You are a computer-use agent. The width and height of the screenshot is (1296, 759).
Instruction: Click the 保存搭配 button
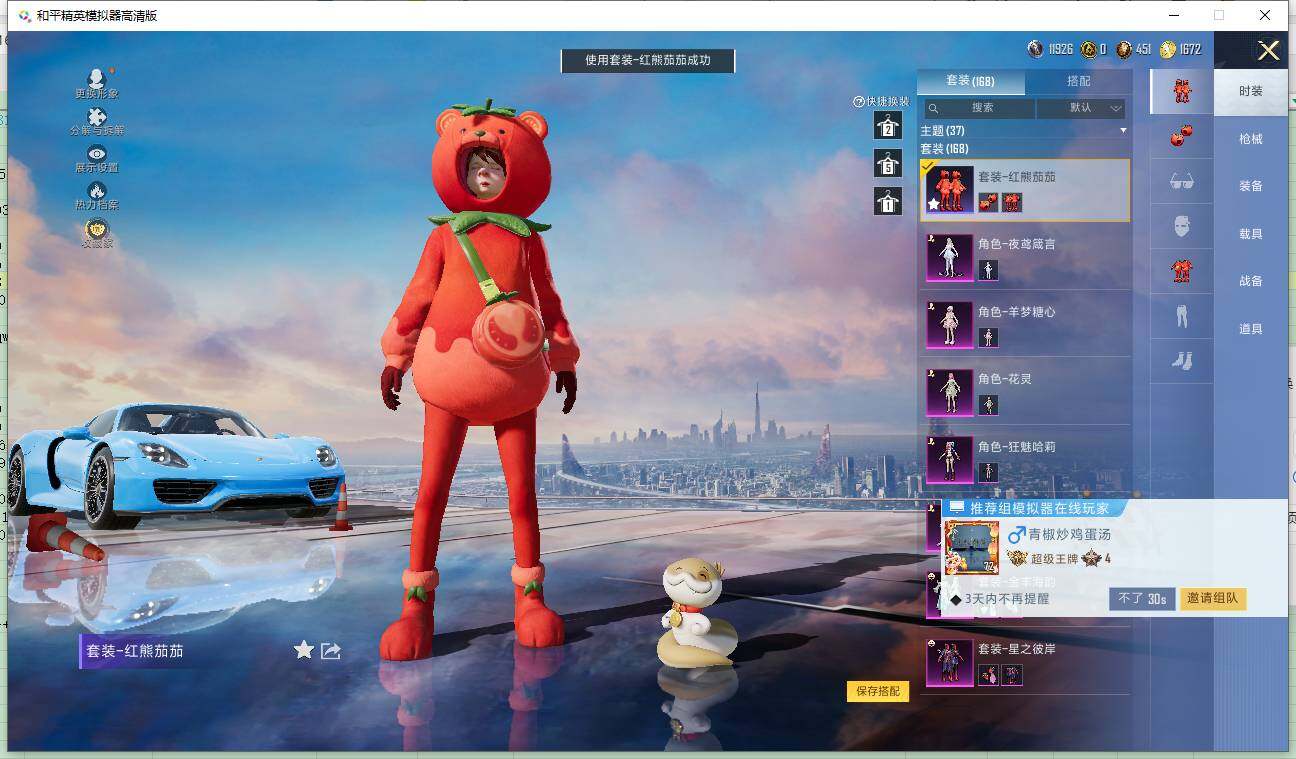click(878, 691)
